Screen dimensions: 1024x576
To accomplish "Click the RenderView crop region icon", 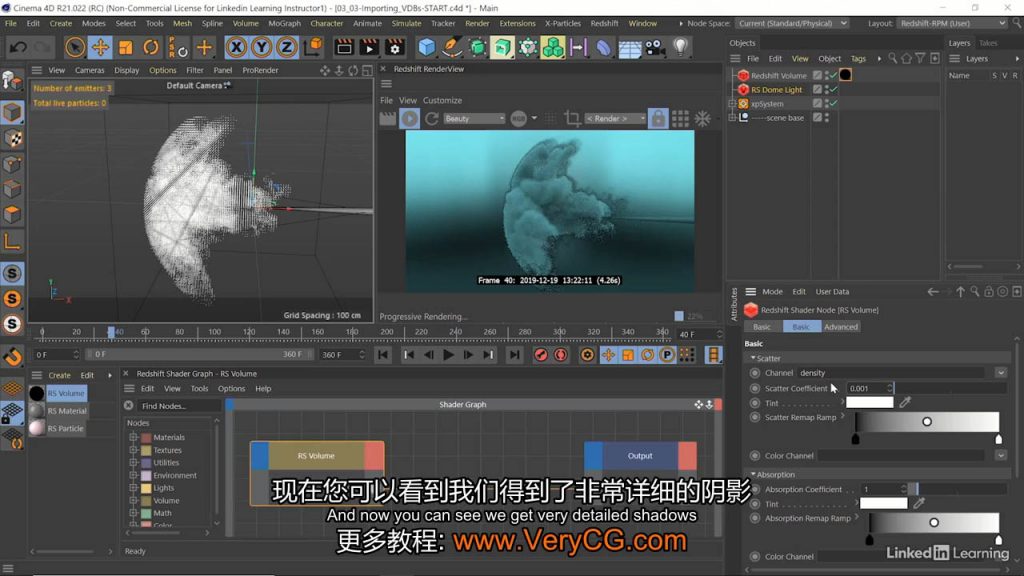I will pos(572,118).
